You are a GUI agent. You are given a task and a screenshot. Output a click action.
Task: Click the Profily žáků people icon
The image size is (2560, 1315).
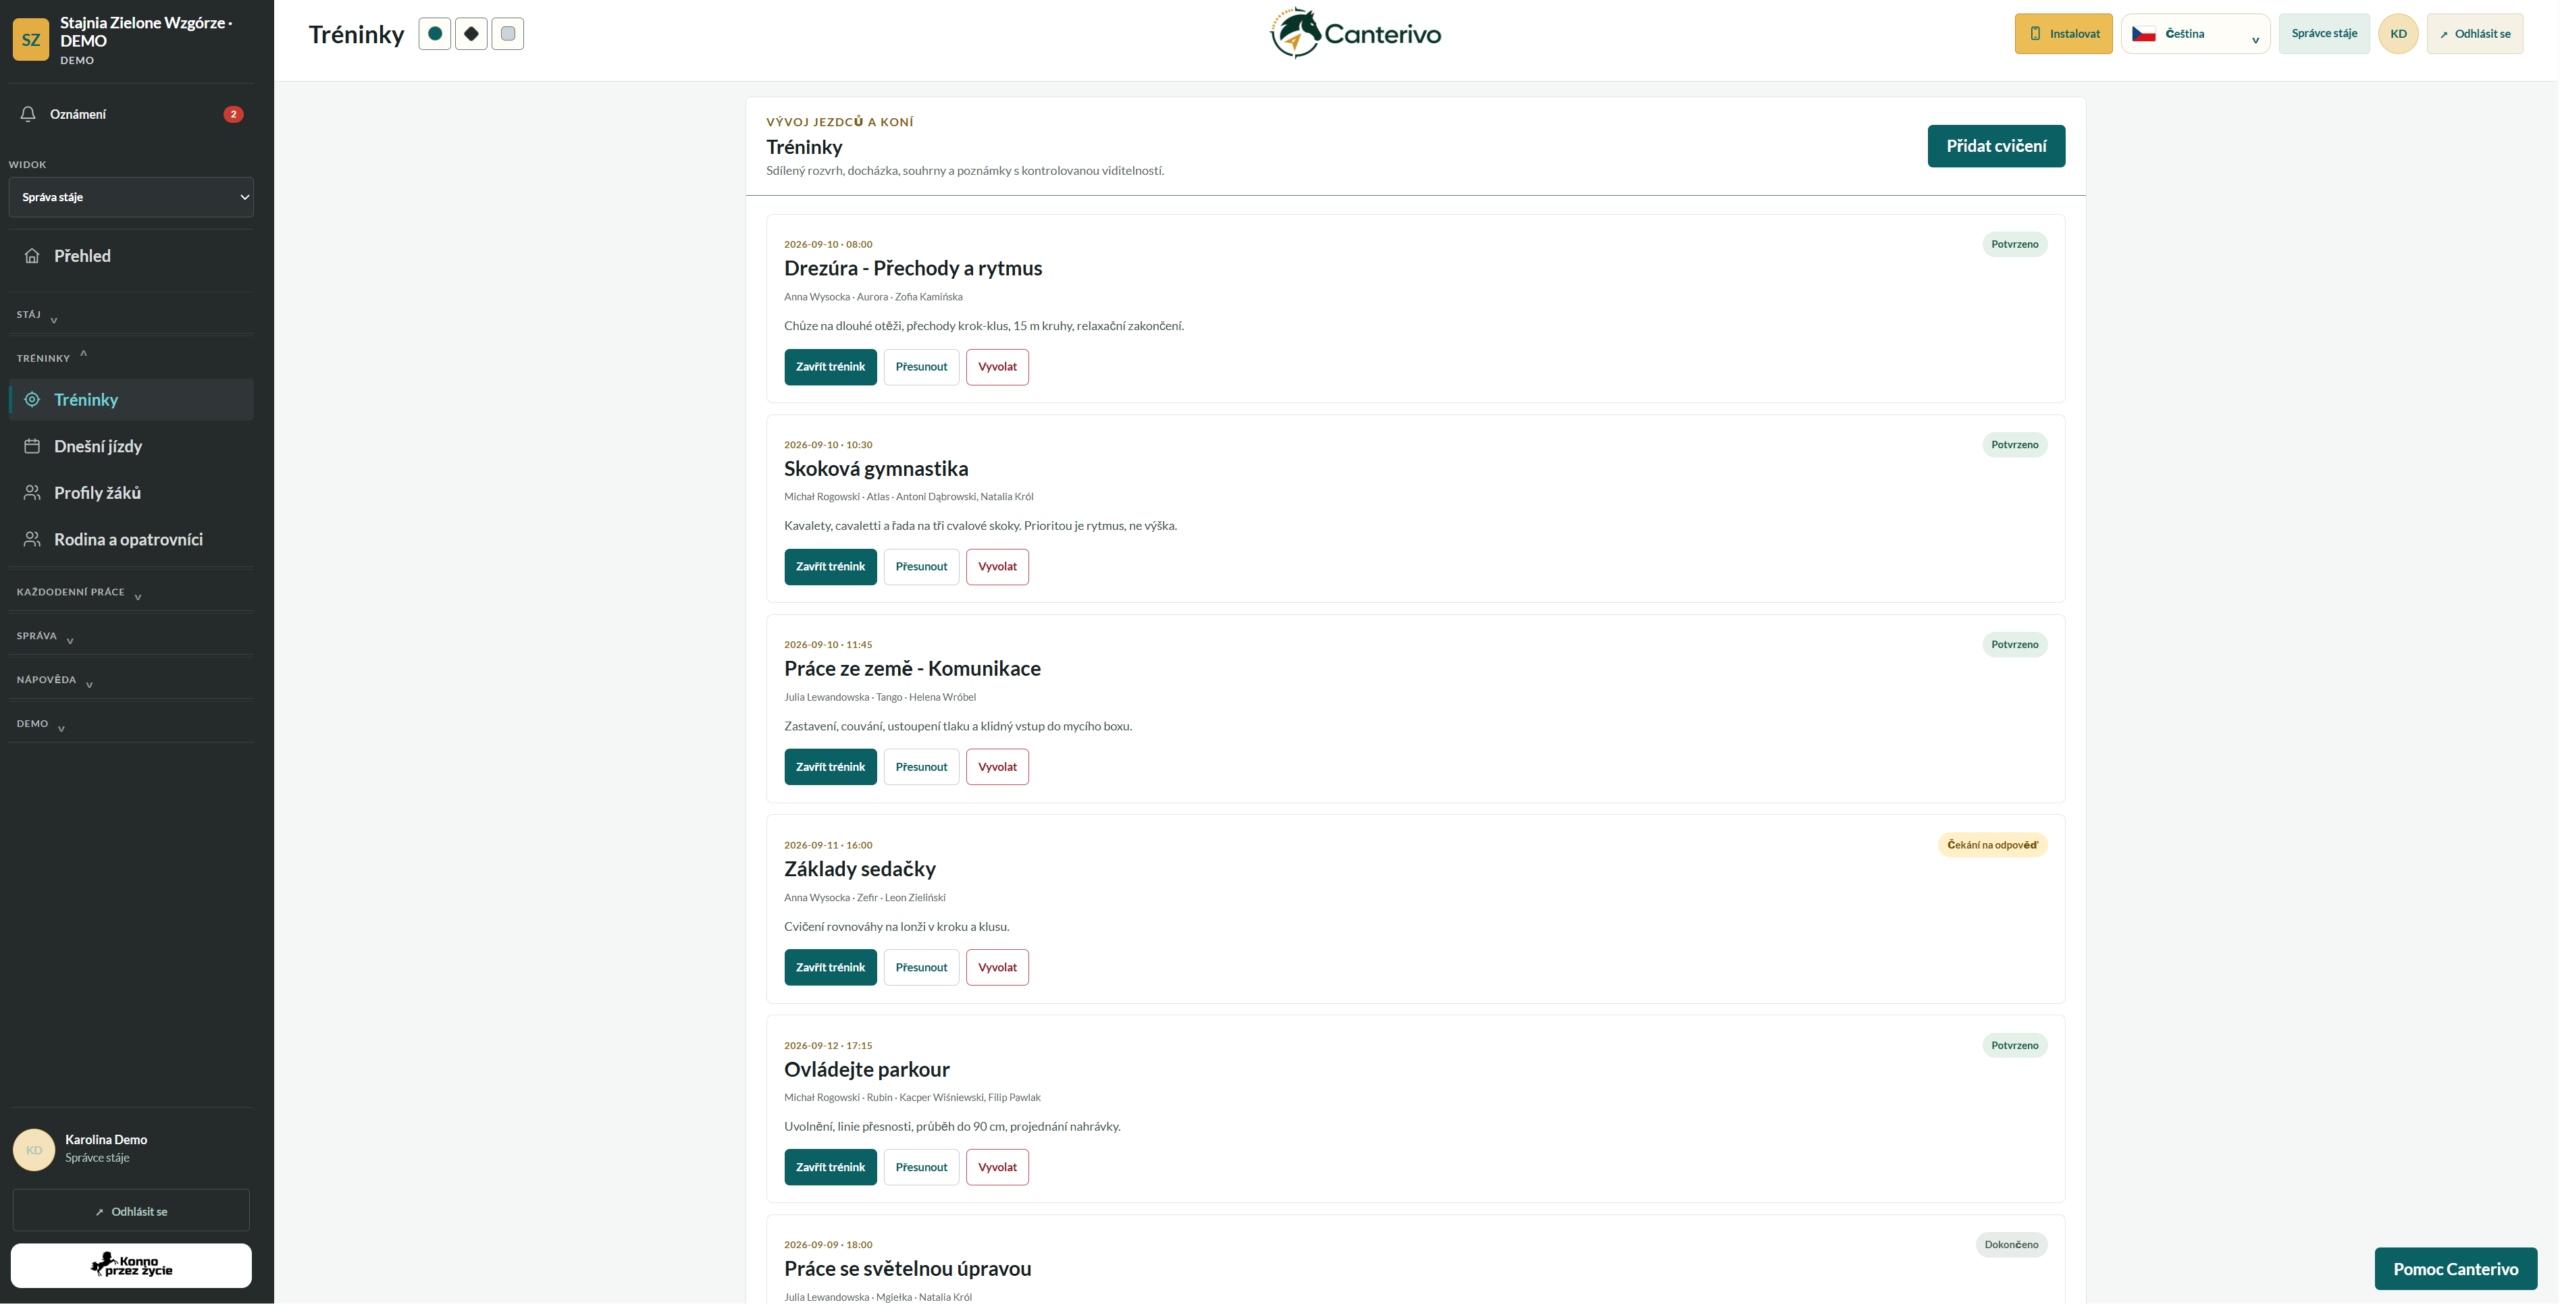point(32,493)
